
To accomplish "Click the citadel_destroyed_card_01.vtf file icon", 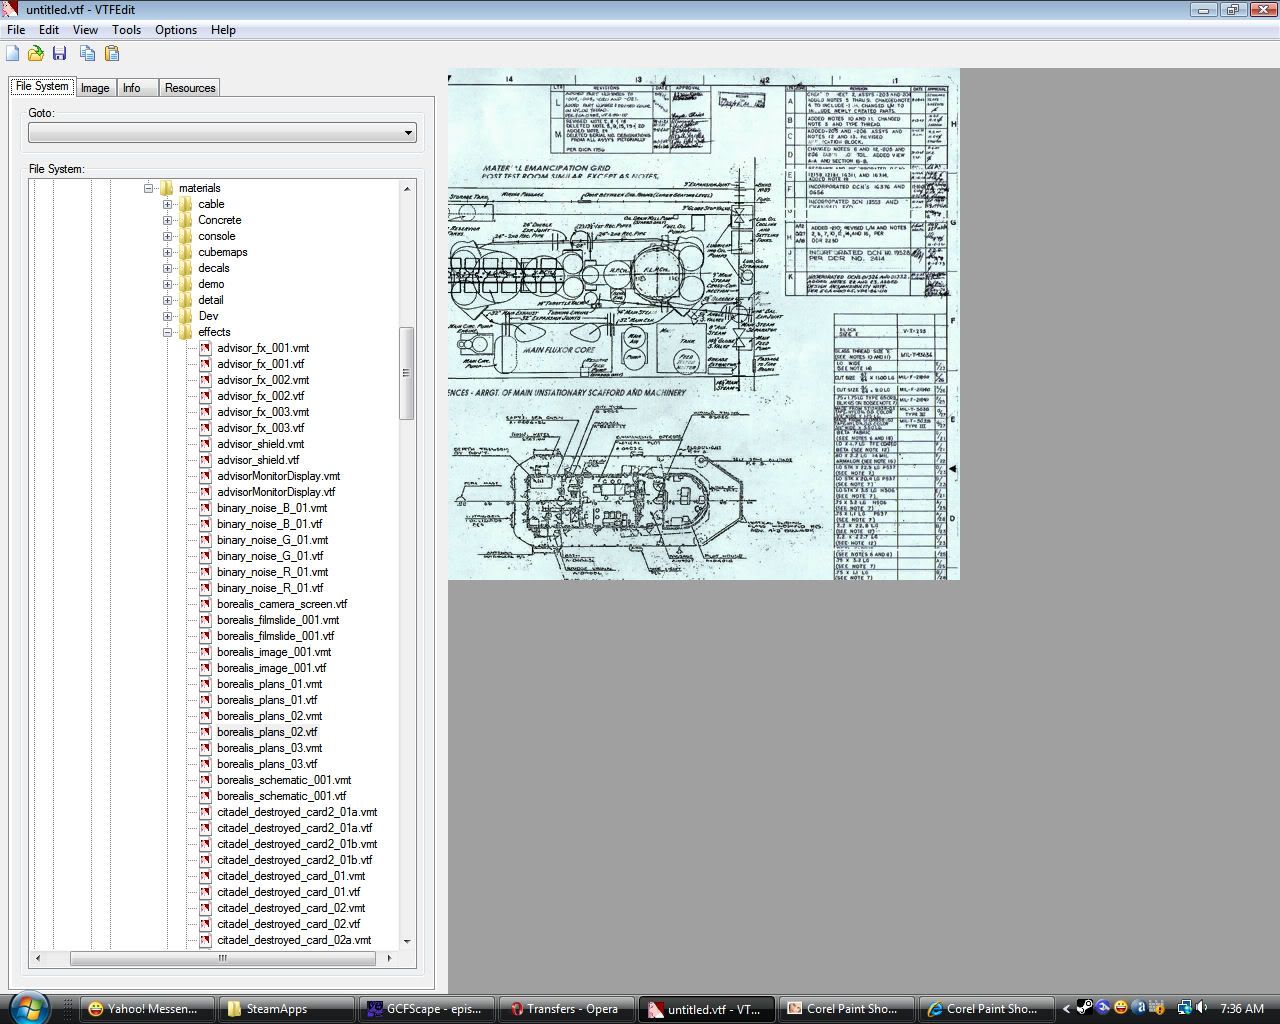I will 205,892.
